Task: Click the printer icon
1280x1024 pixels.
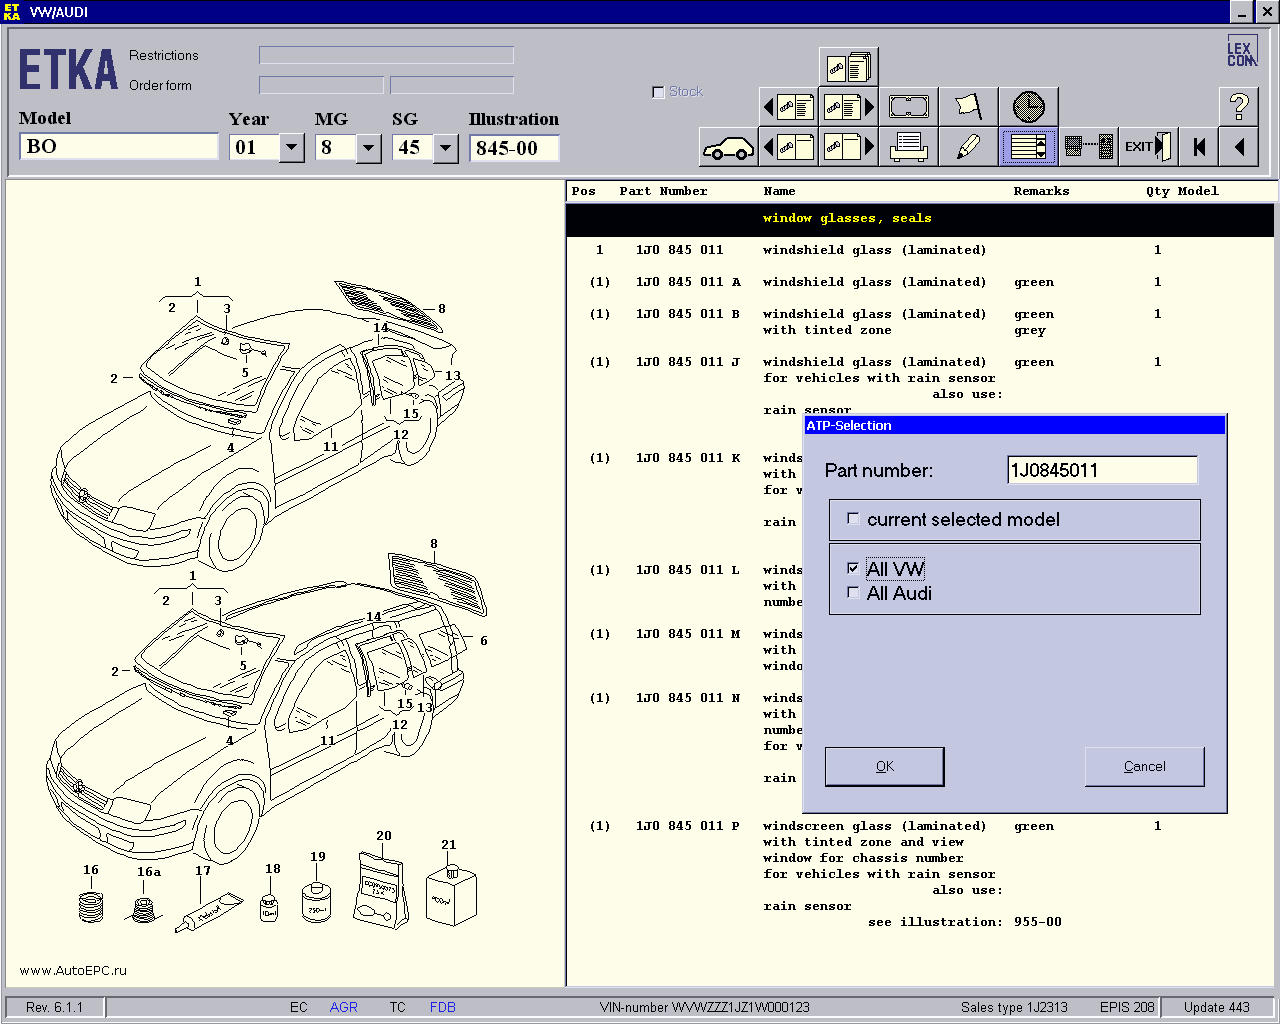Action: 908,147
